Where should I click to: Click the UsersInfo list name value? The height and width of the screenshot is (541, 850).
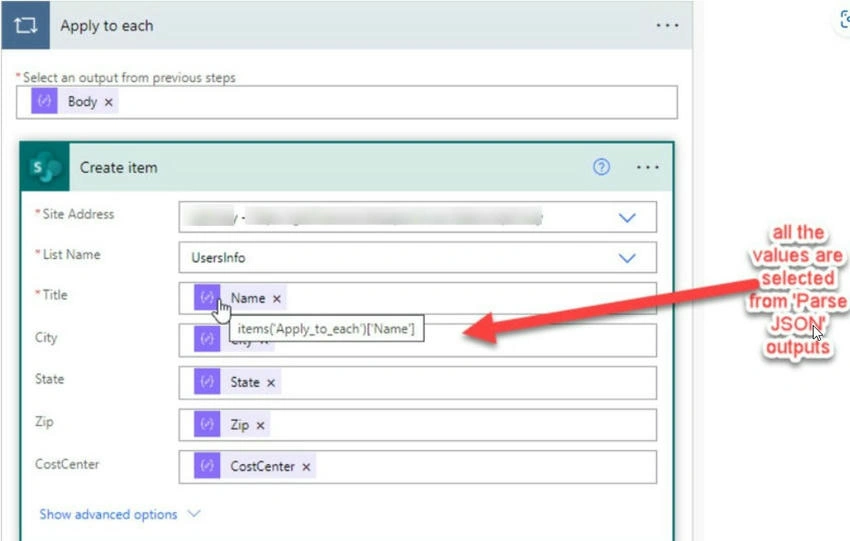218,257
